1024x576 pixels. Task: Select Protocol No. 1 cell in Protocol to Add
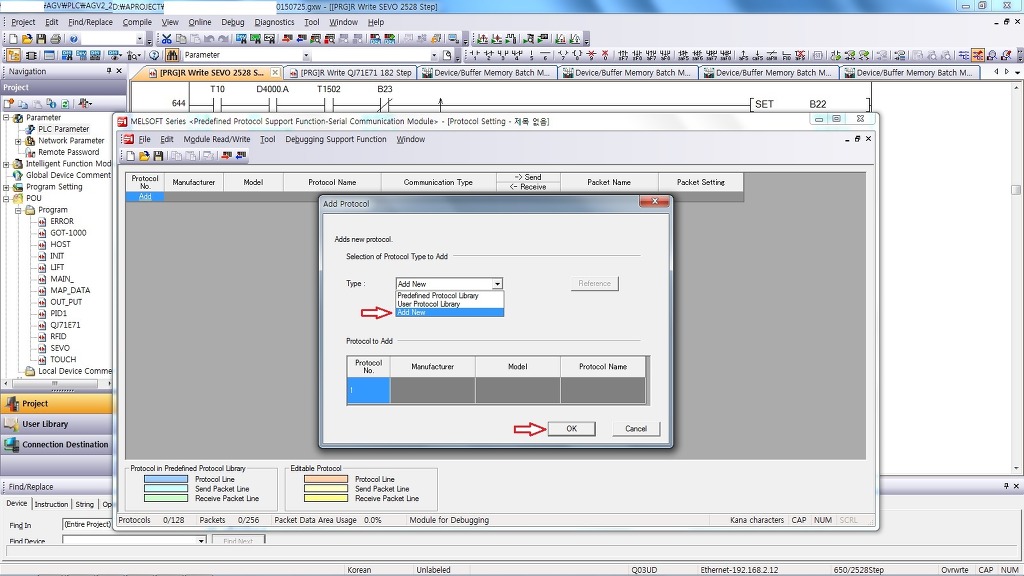point(368,390)
